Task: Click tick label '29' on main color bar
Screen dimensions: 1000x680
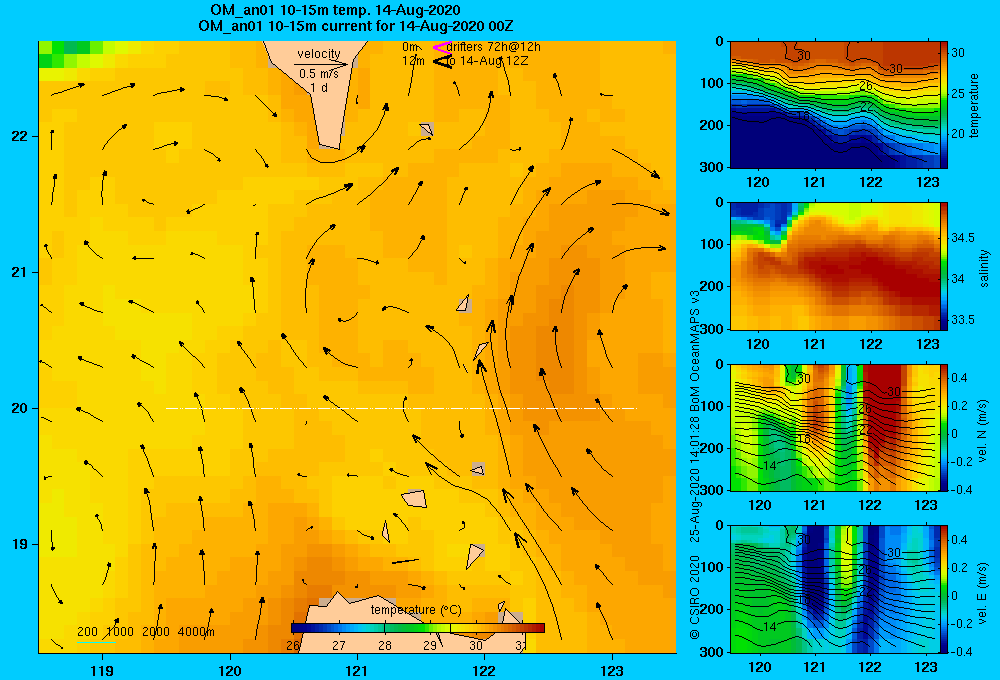Action: [430, 646]
